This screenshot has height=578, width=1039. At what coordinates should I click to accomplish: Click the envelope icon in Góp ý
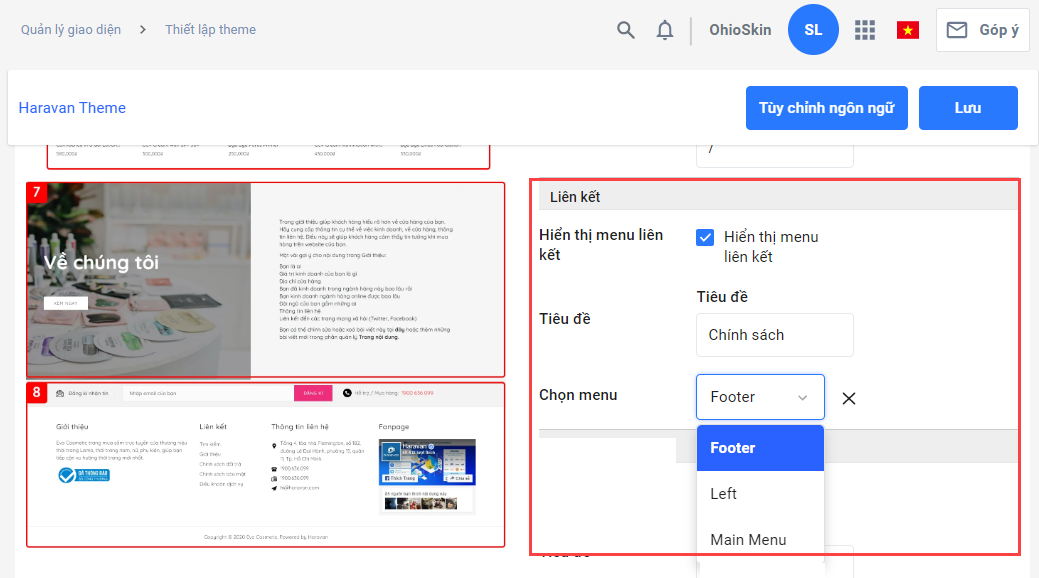click(x=956, y=30)
